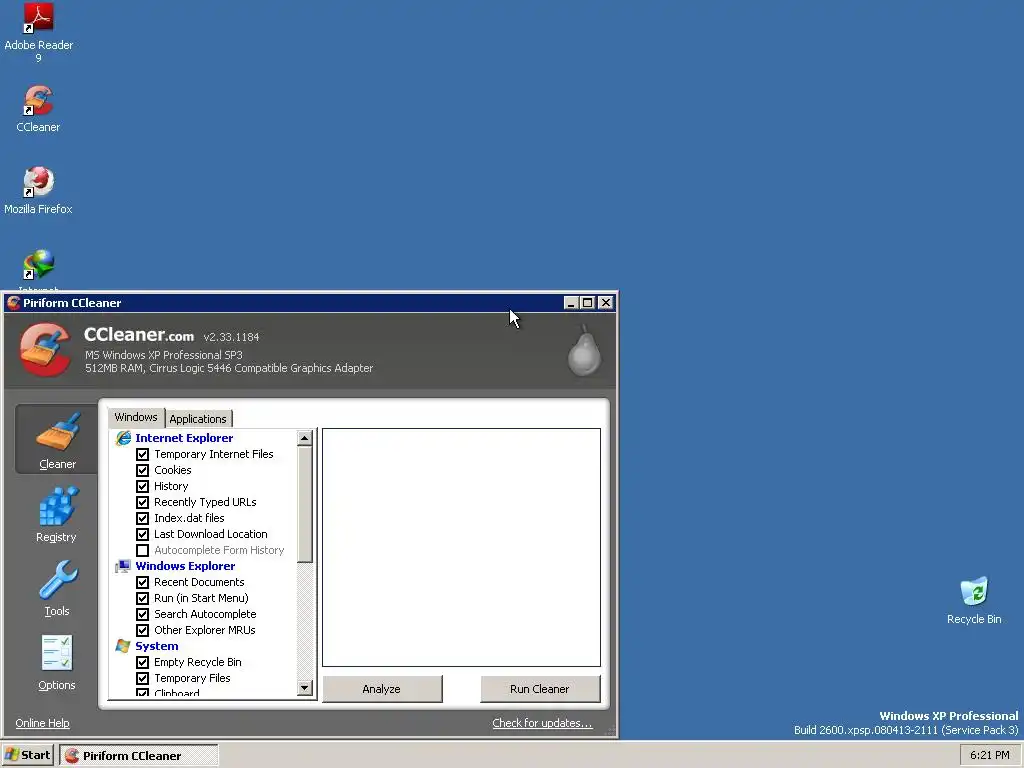Click the MS Windows XP Professional SP3 text
The height and width of the screenshot is (768, 1024).
click(x=164, y=355)
